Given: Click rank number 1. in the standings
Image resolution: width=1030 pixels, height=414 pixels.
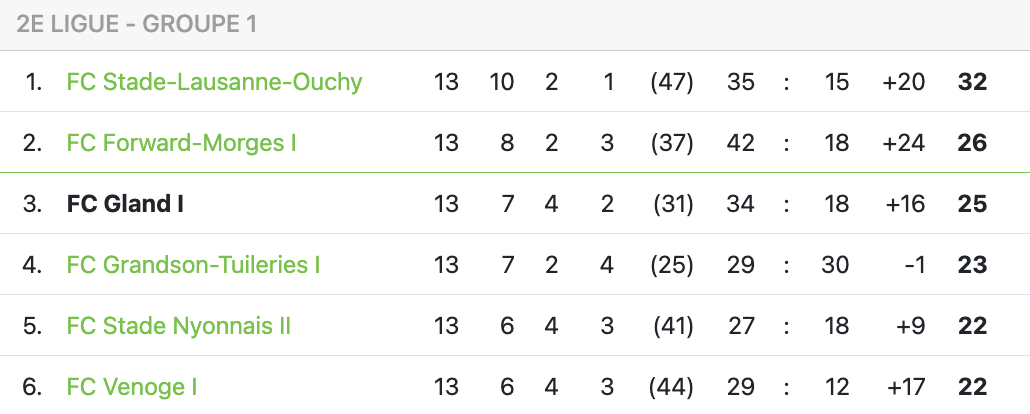Looking at the screenshot, I should [33, 82].
